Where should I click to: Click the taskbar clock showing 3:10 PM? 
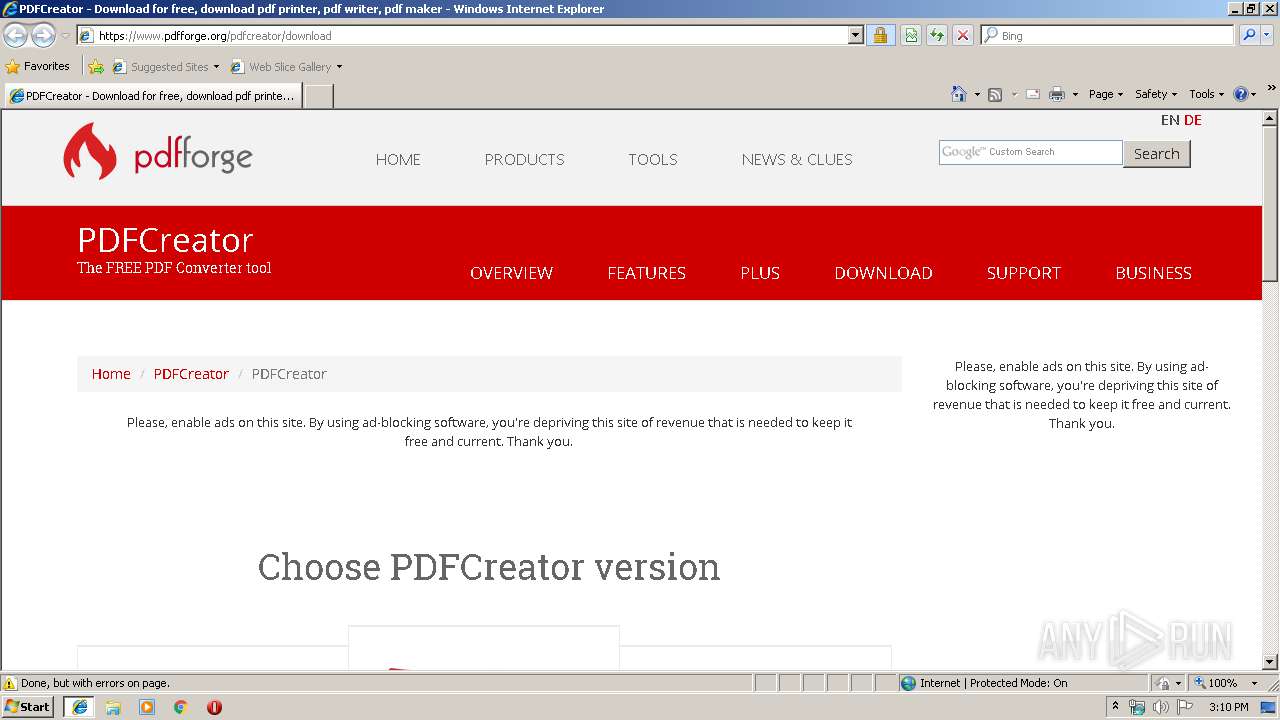coord(1228,707)
